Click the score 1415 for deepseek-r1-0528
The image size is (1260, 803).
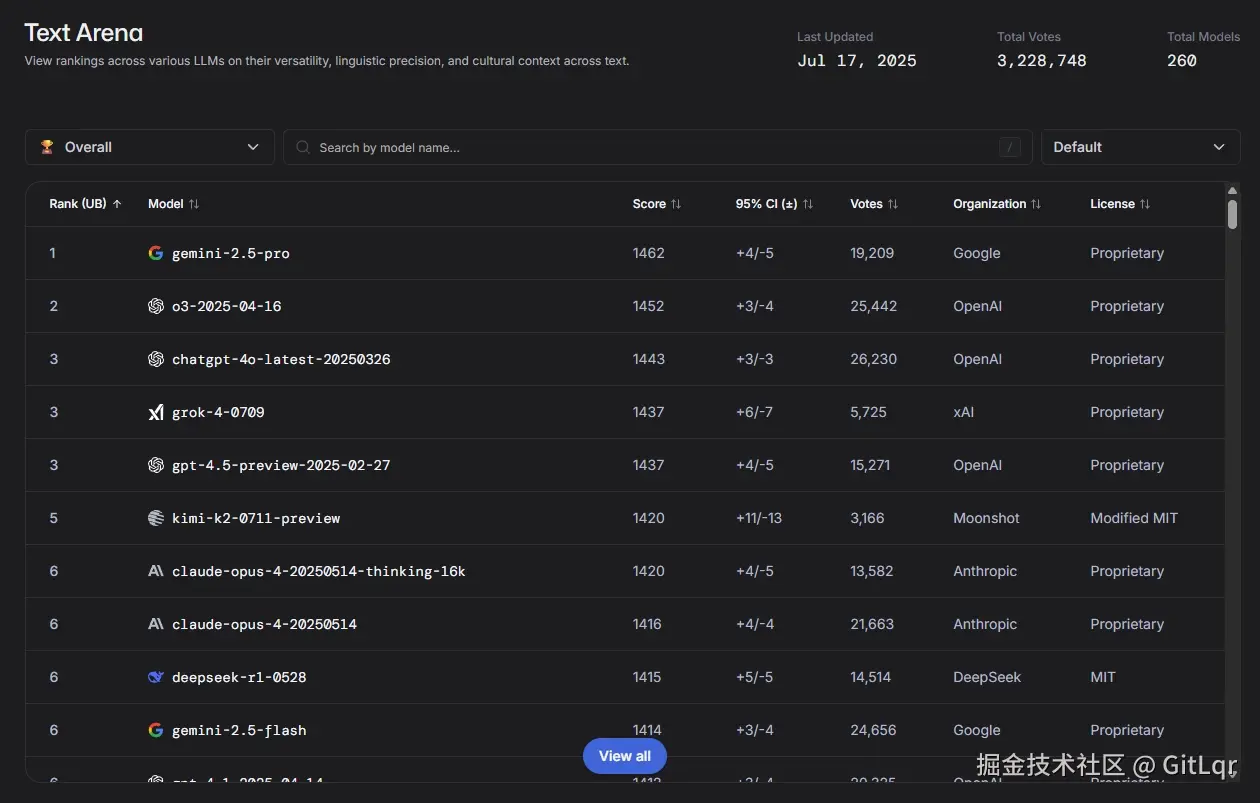tap(647, 677)
